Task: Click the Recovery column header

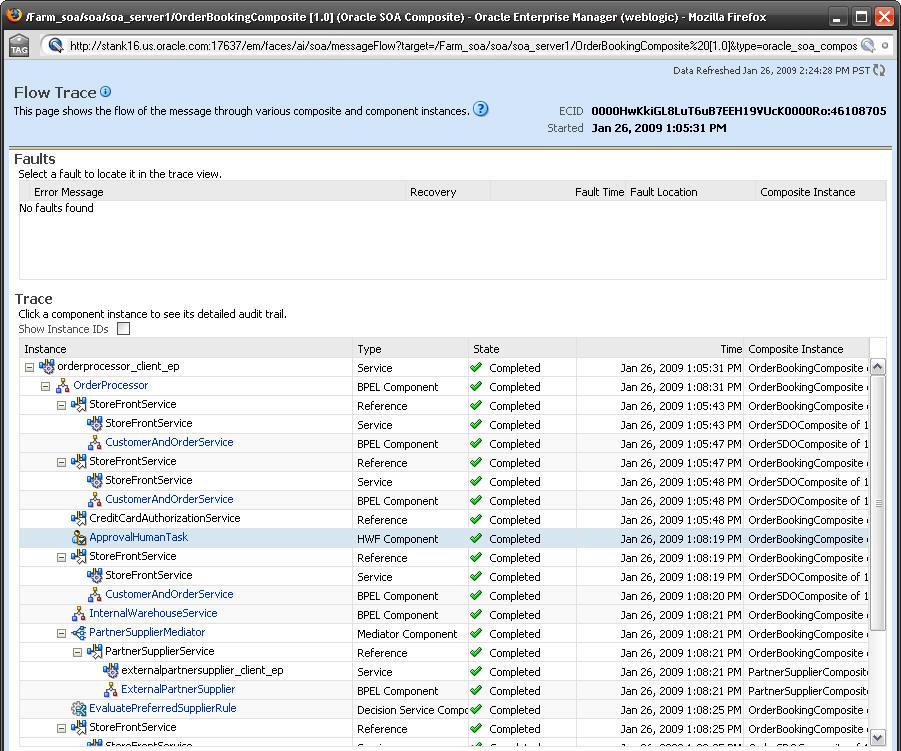Action: (448, 191)
